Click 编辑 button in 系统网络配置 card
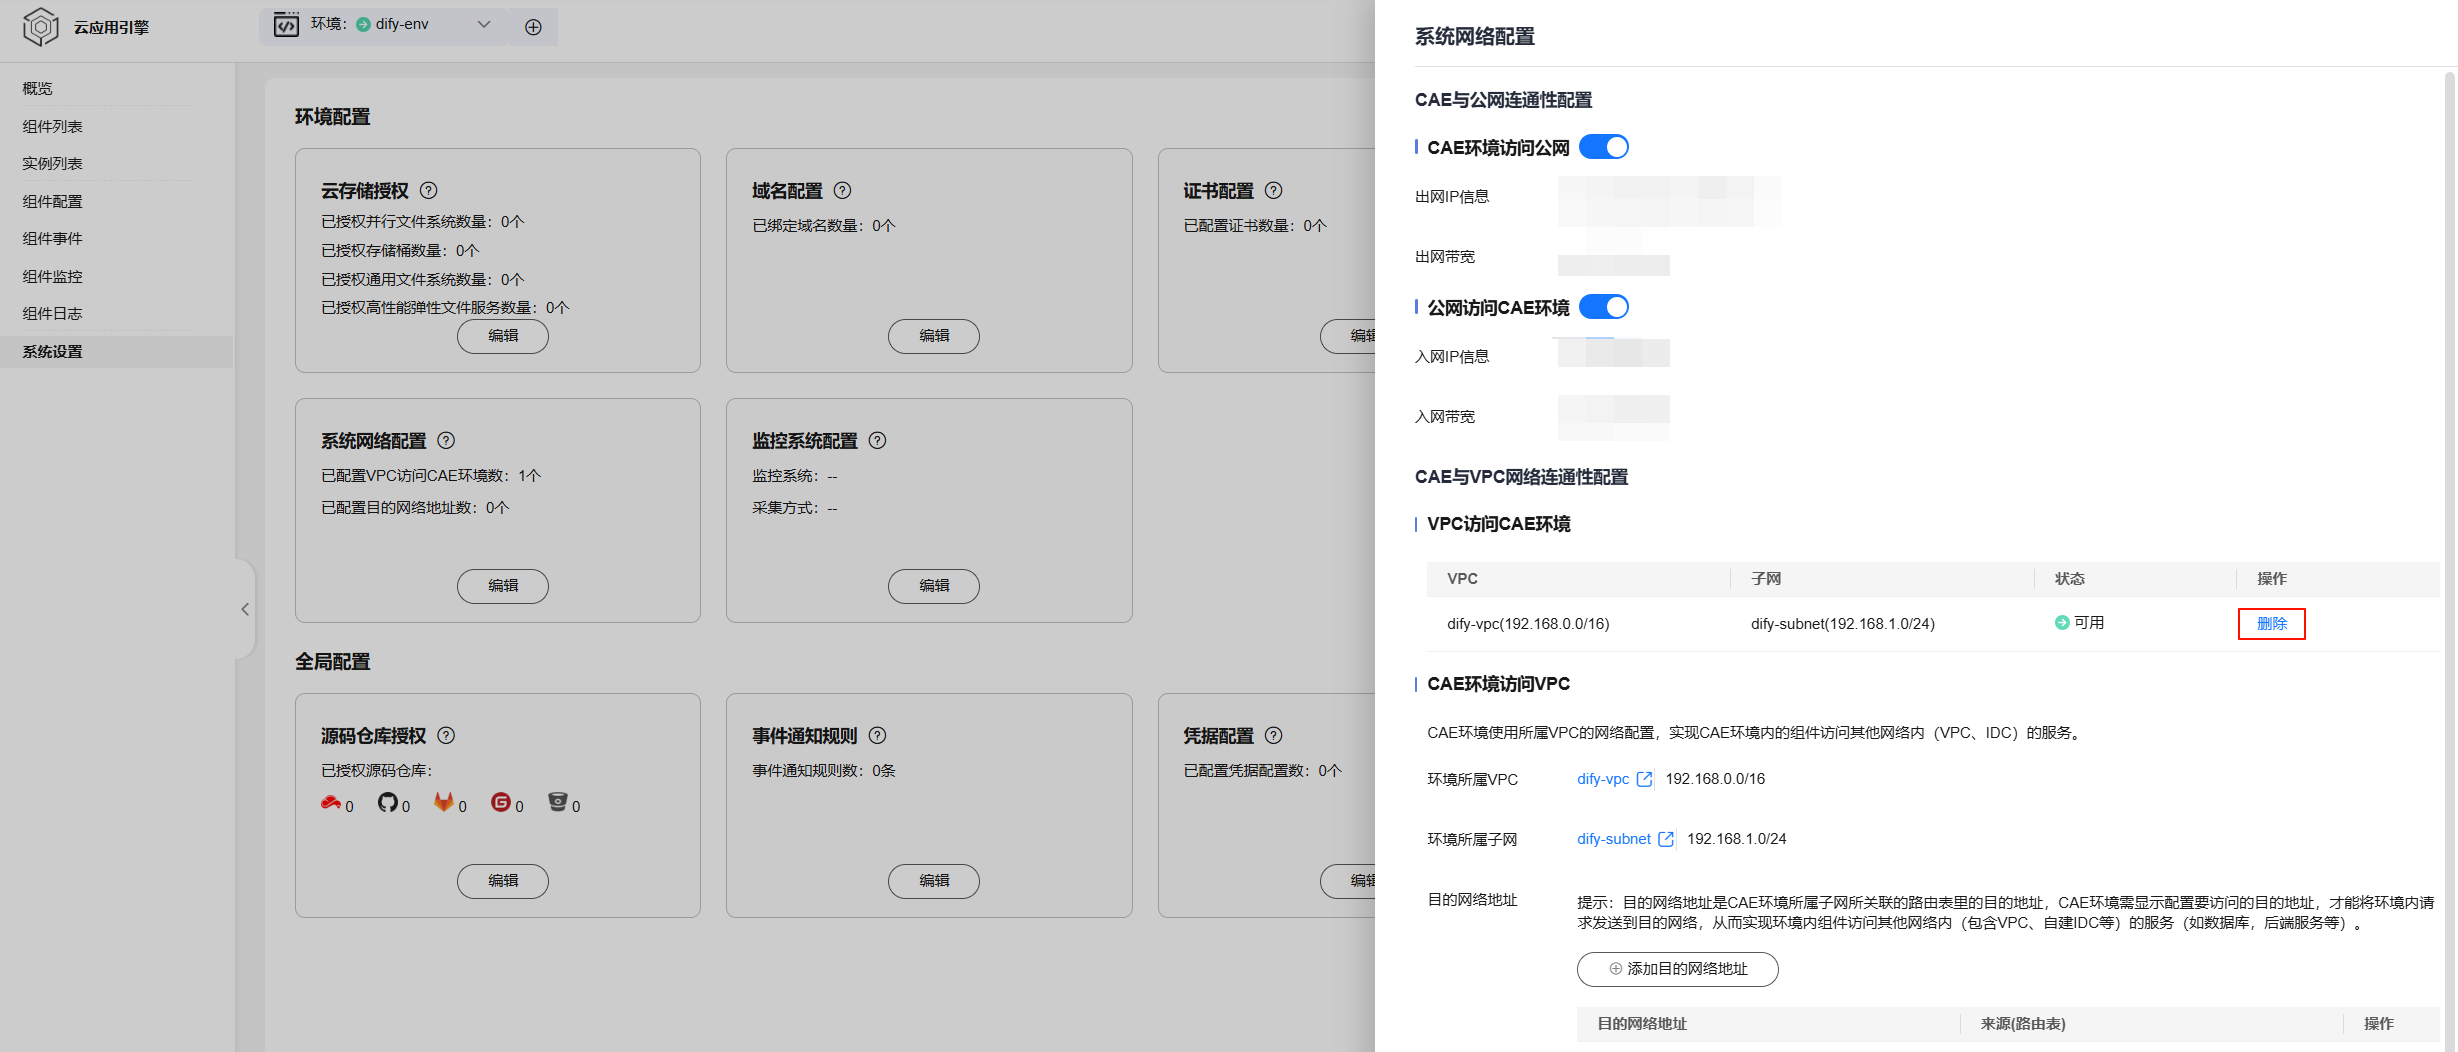Screen dimensions: 2458x1052 click(503, 586)
